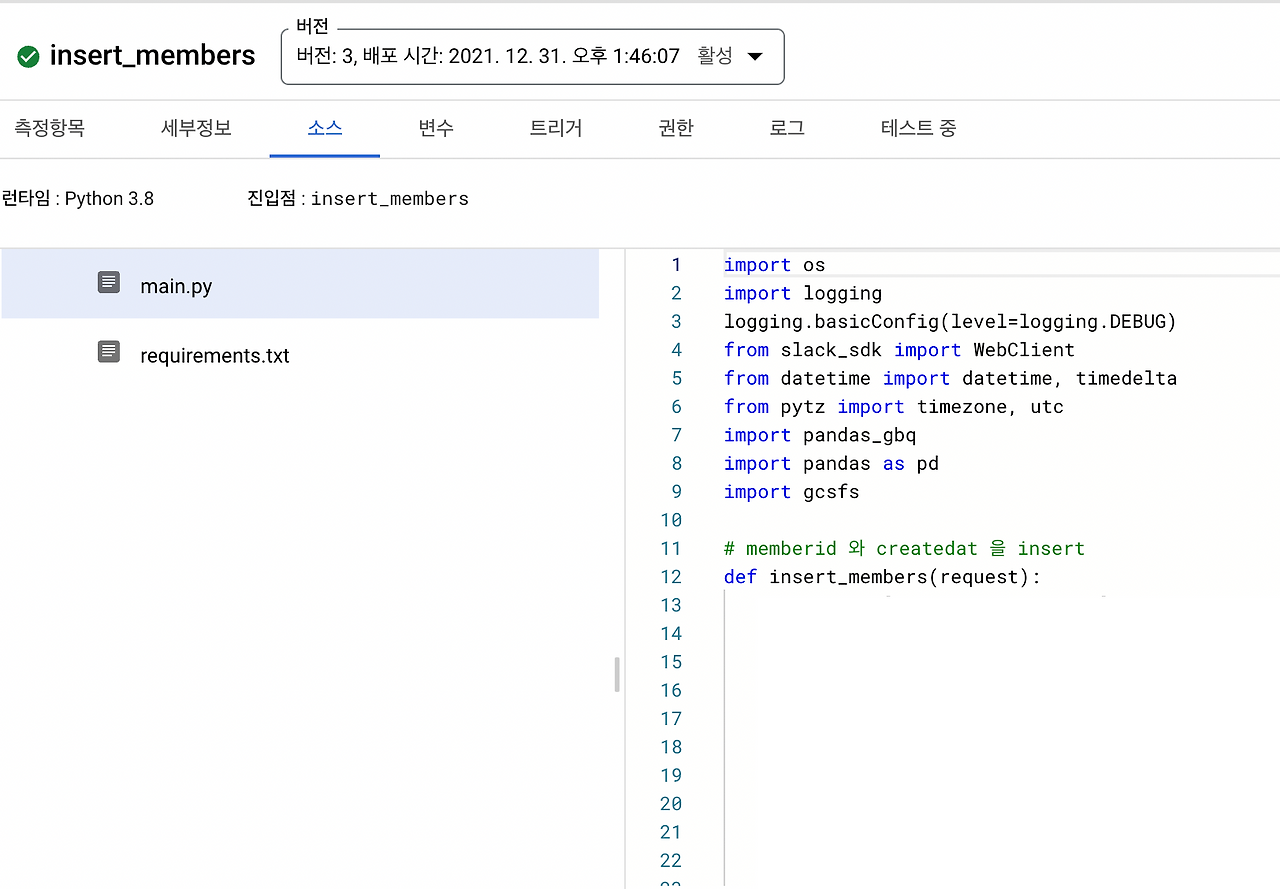This screenshot has width=1280, height=889.
Task: Open the 변수 tab
Action: [436, 128]
